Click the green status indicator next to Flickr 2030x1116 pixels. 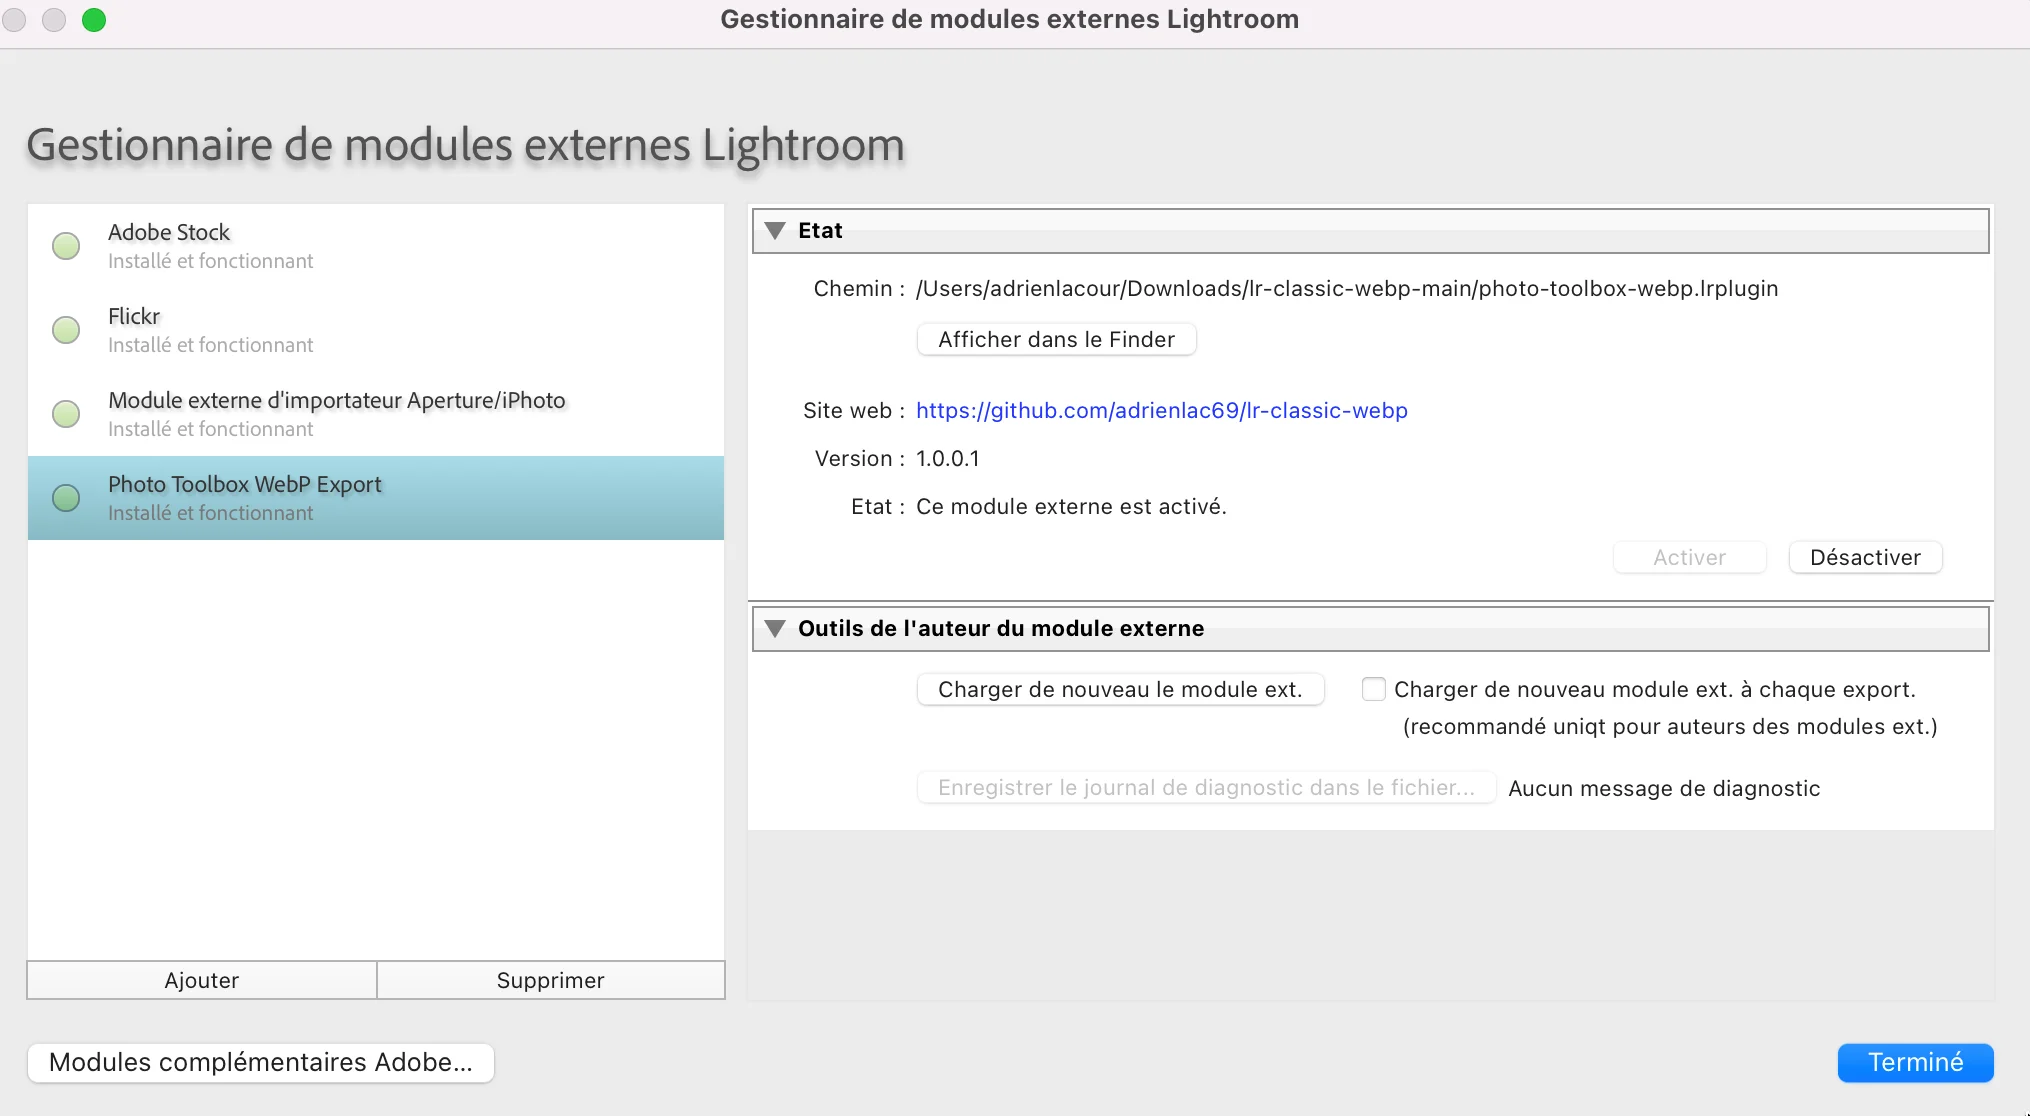[x=65, y=330]
